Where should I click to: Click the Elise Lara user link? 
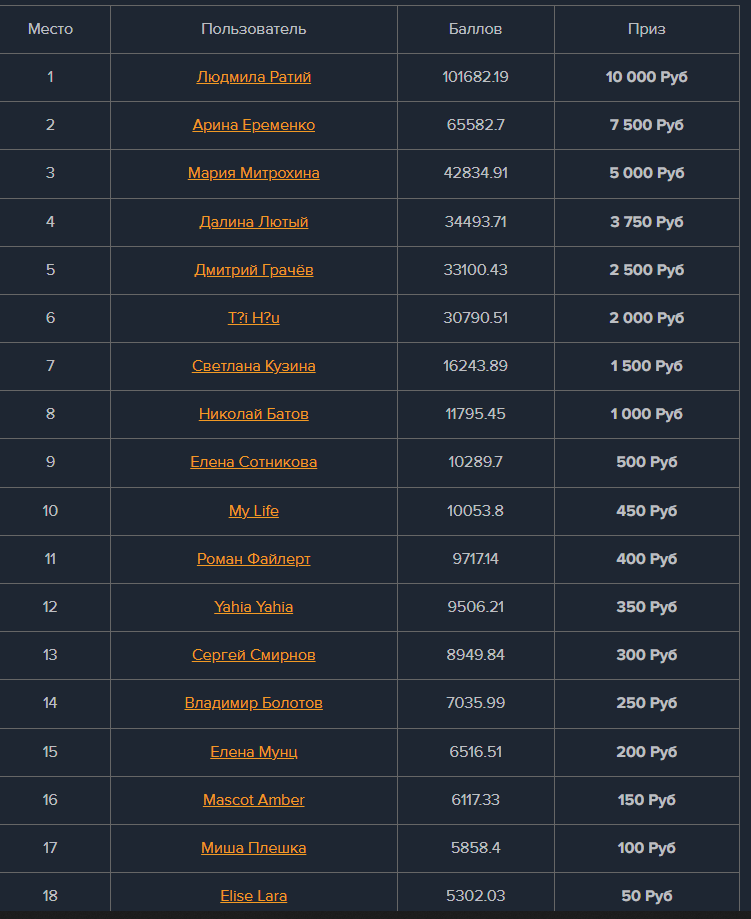click(254, 896)
